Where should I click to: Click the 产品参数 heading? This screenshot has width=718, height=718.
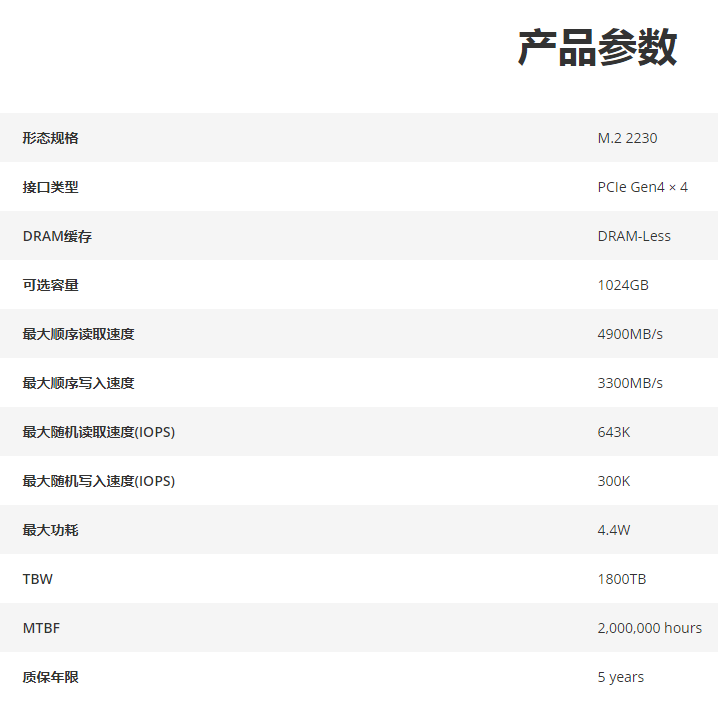(597, 47)
